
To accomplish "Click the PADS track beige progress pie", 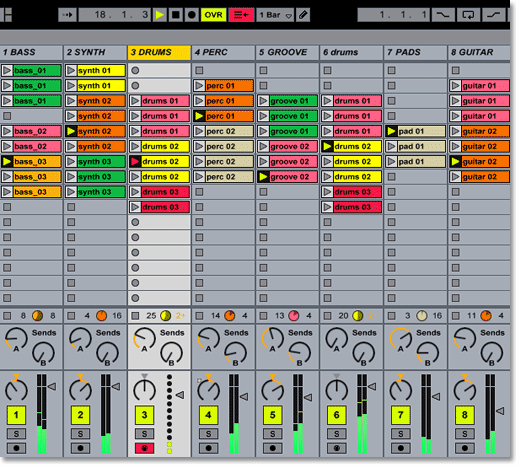I will click(x=422, y=316).
